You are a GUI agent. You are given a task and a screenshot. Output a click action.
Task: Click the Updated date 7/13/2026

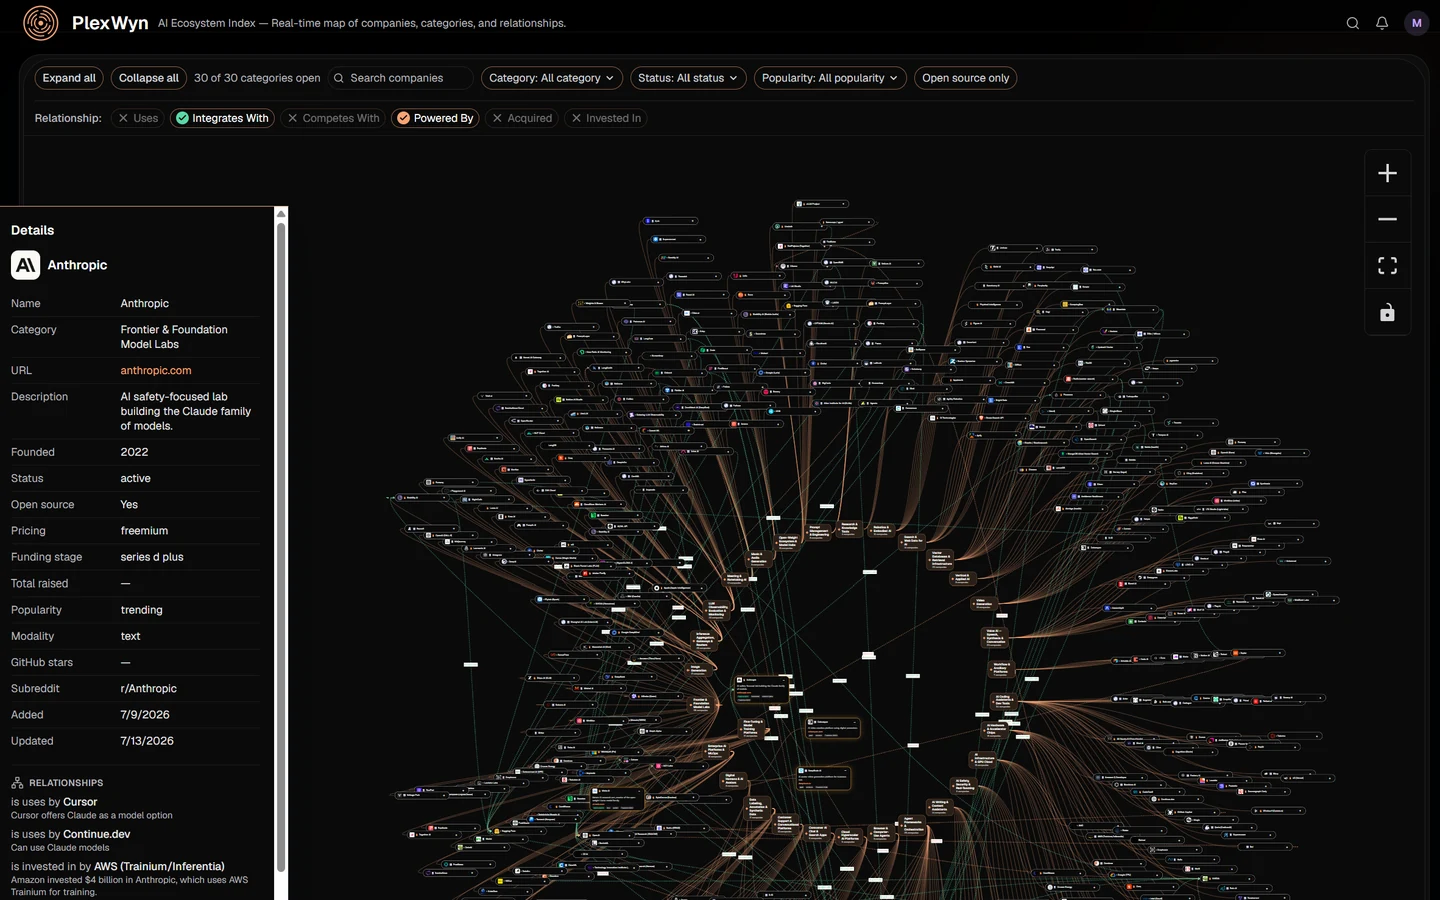(147, 741)
